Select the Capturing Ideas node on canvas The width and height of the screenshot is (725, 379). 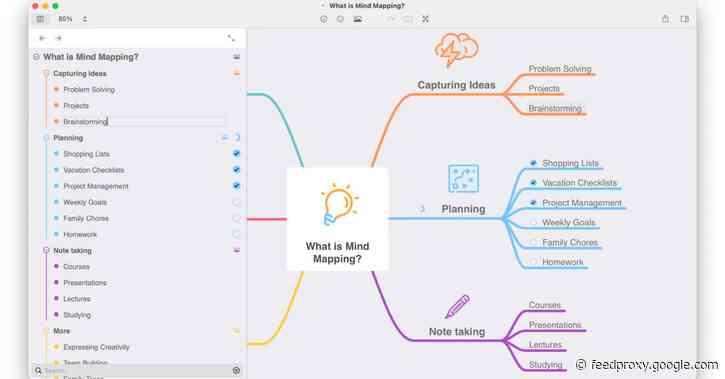point(456,85)
